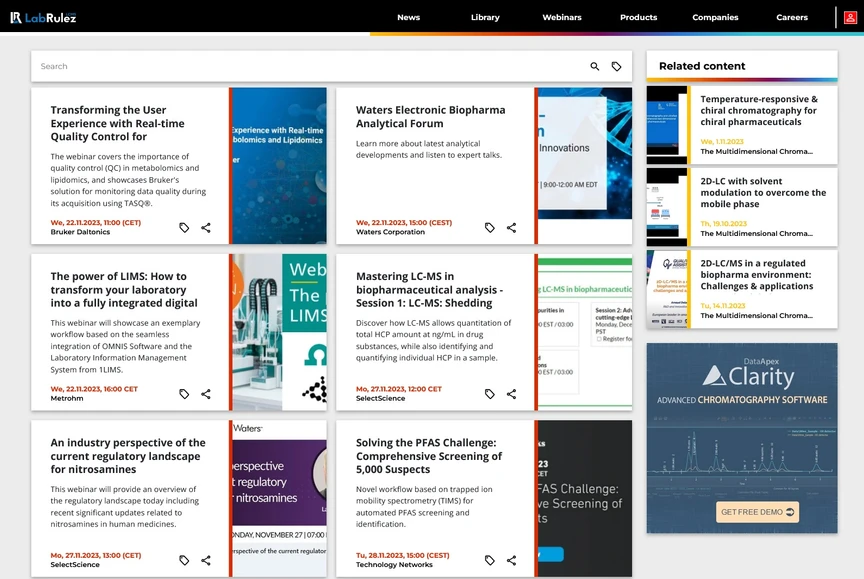The image size is (864, 579).
Task: Share the Metrohm LIMS webinar
Action: pos(206,394)
